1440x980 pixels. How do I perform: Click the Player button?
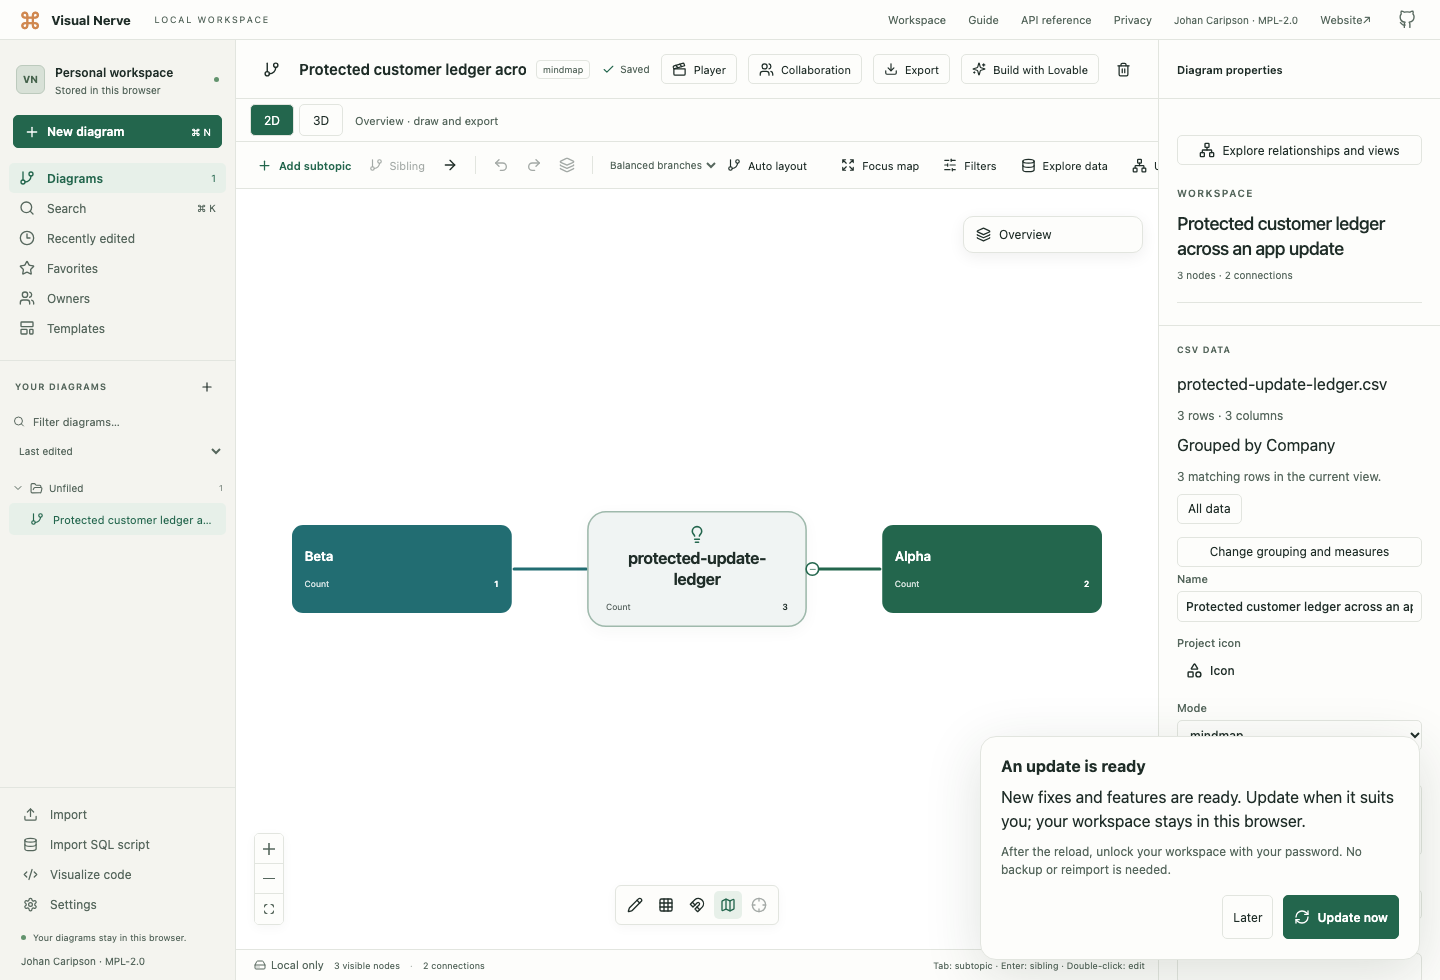coord(699,70)
